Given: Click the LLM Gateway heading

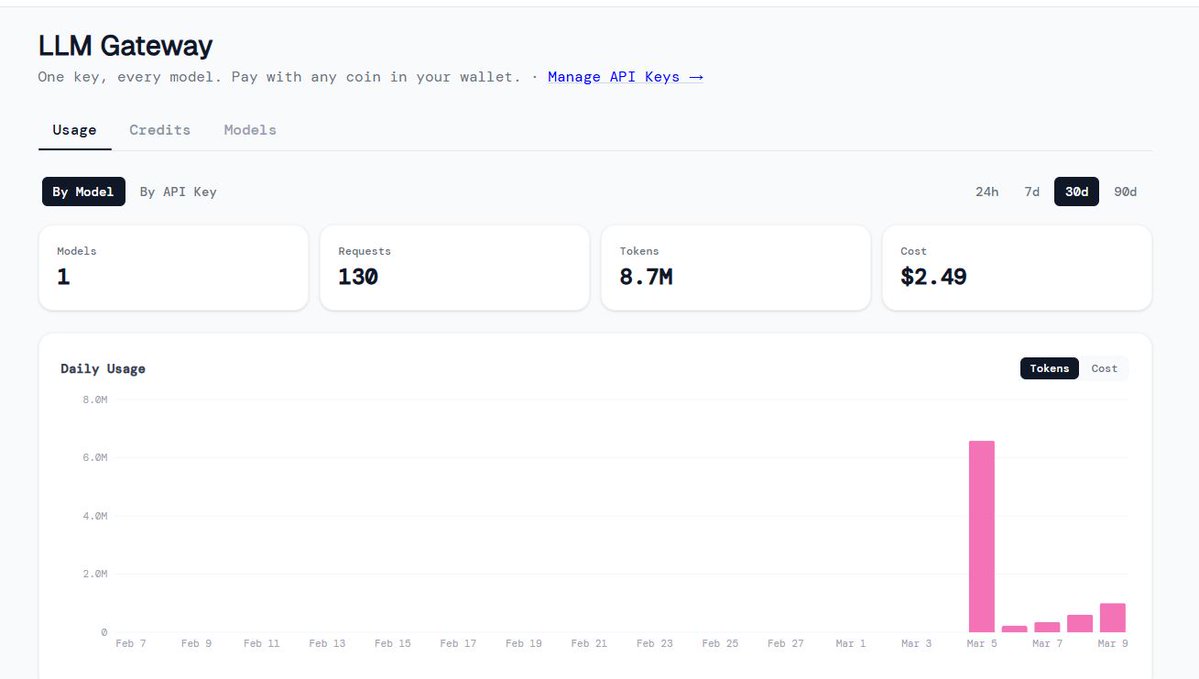Looking at the screenshot, I should click(125, 45).
